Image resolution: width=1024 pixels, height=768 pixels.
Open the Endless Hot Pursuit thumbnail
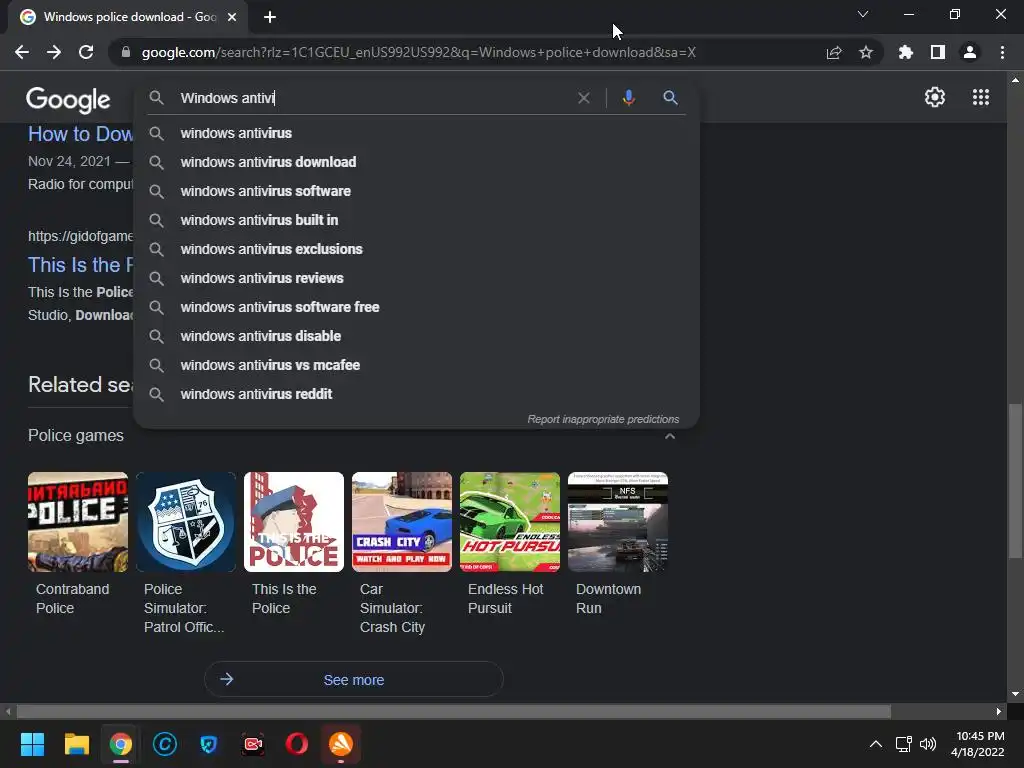click(510, 522)
